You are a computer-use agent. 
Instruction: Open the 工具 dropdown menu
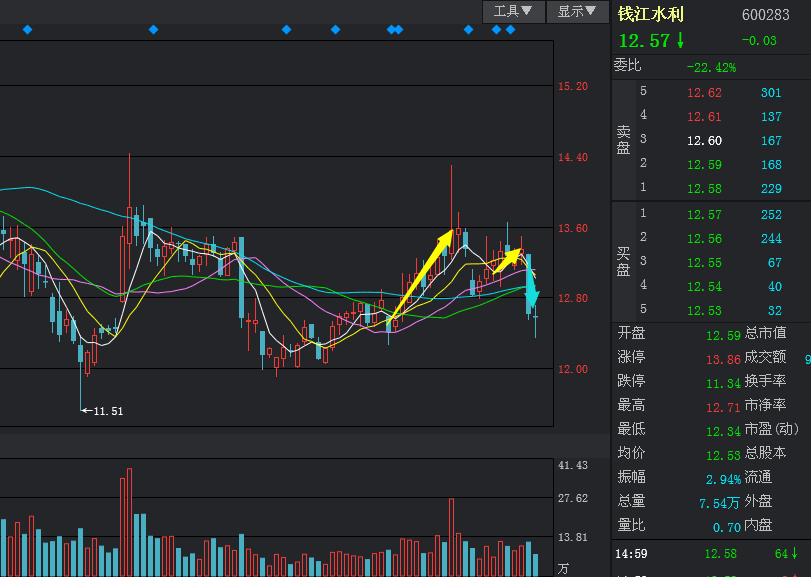(x=514, y=11)
